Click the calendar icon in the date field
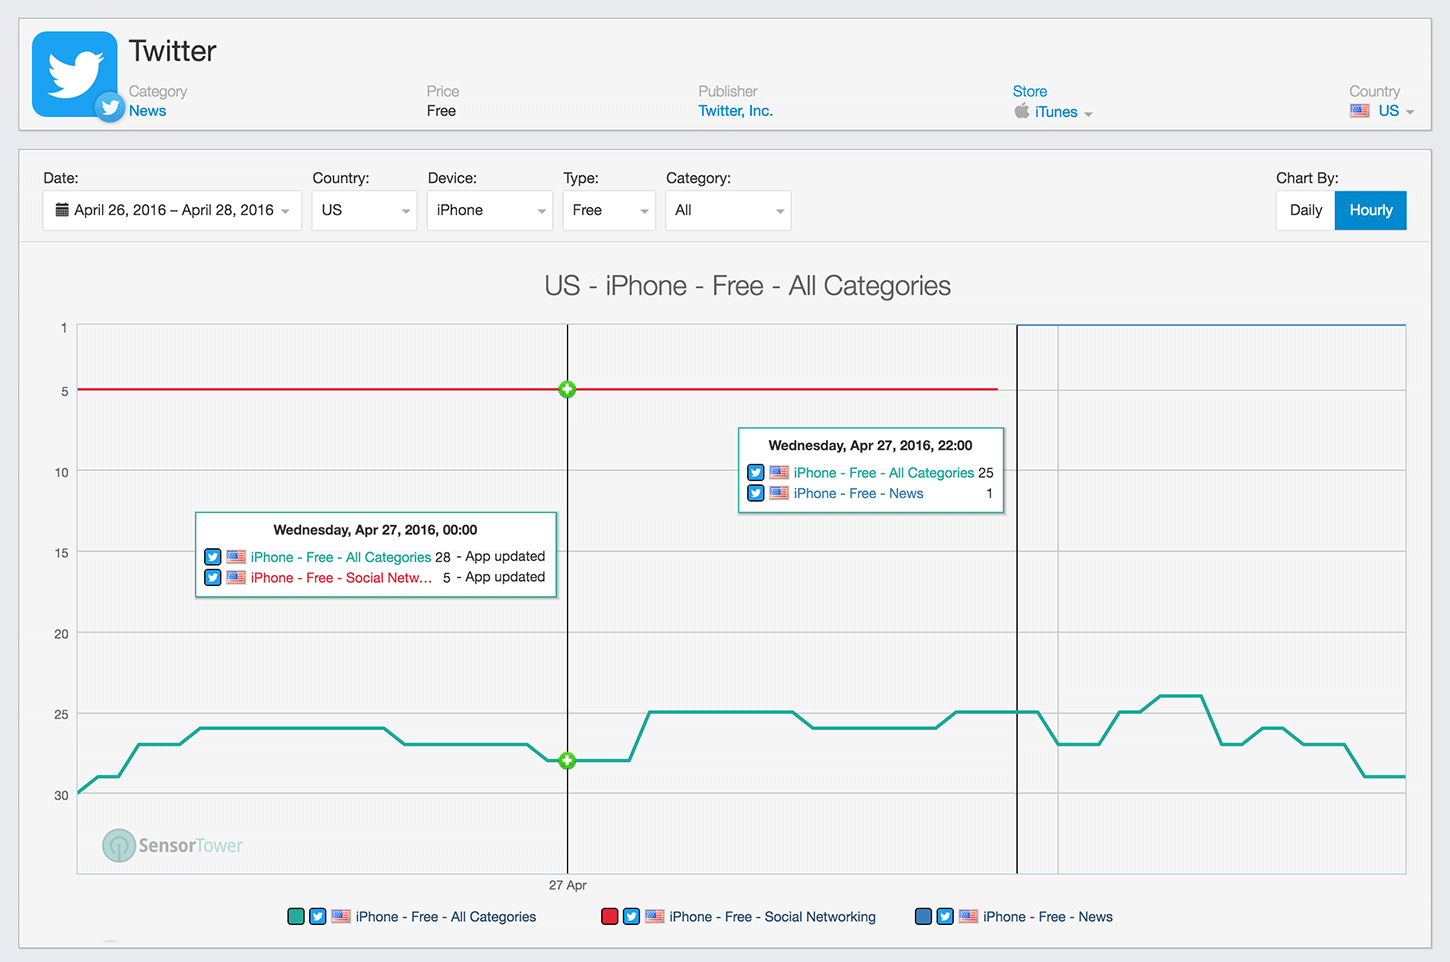Image resolution: width=1450 pixels, height=962 pixels. (62, 210)
